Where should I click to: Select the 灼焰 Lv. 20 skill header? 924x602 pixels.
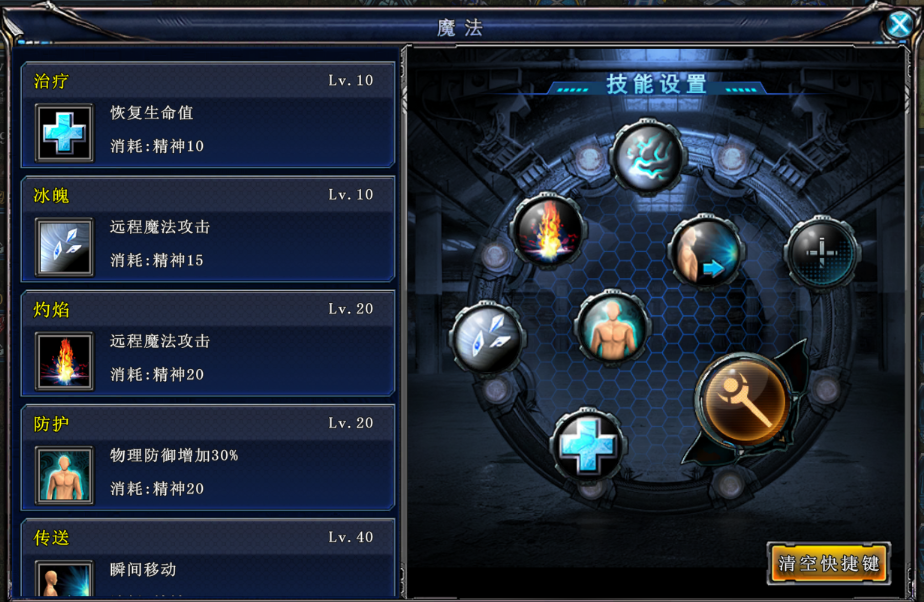207,309
